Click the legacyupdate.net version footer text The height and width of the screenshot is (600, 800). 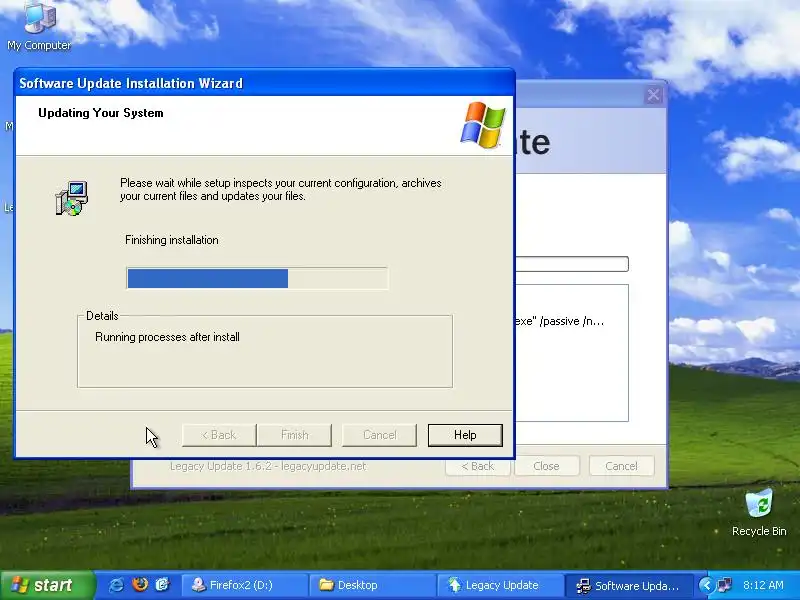pos(268,466)
